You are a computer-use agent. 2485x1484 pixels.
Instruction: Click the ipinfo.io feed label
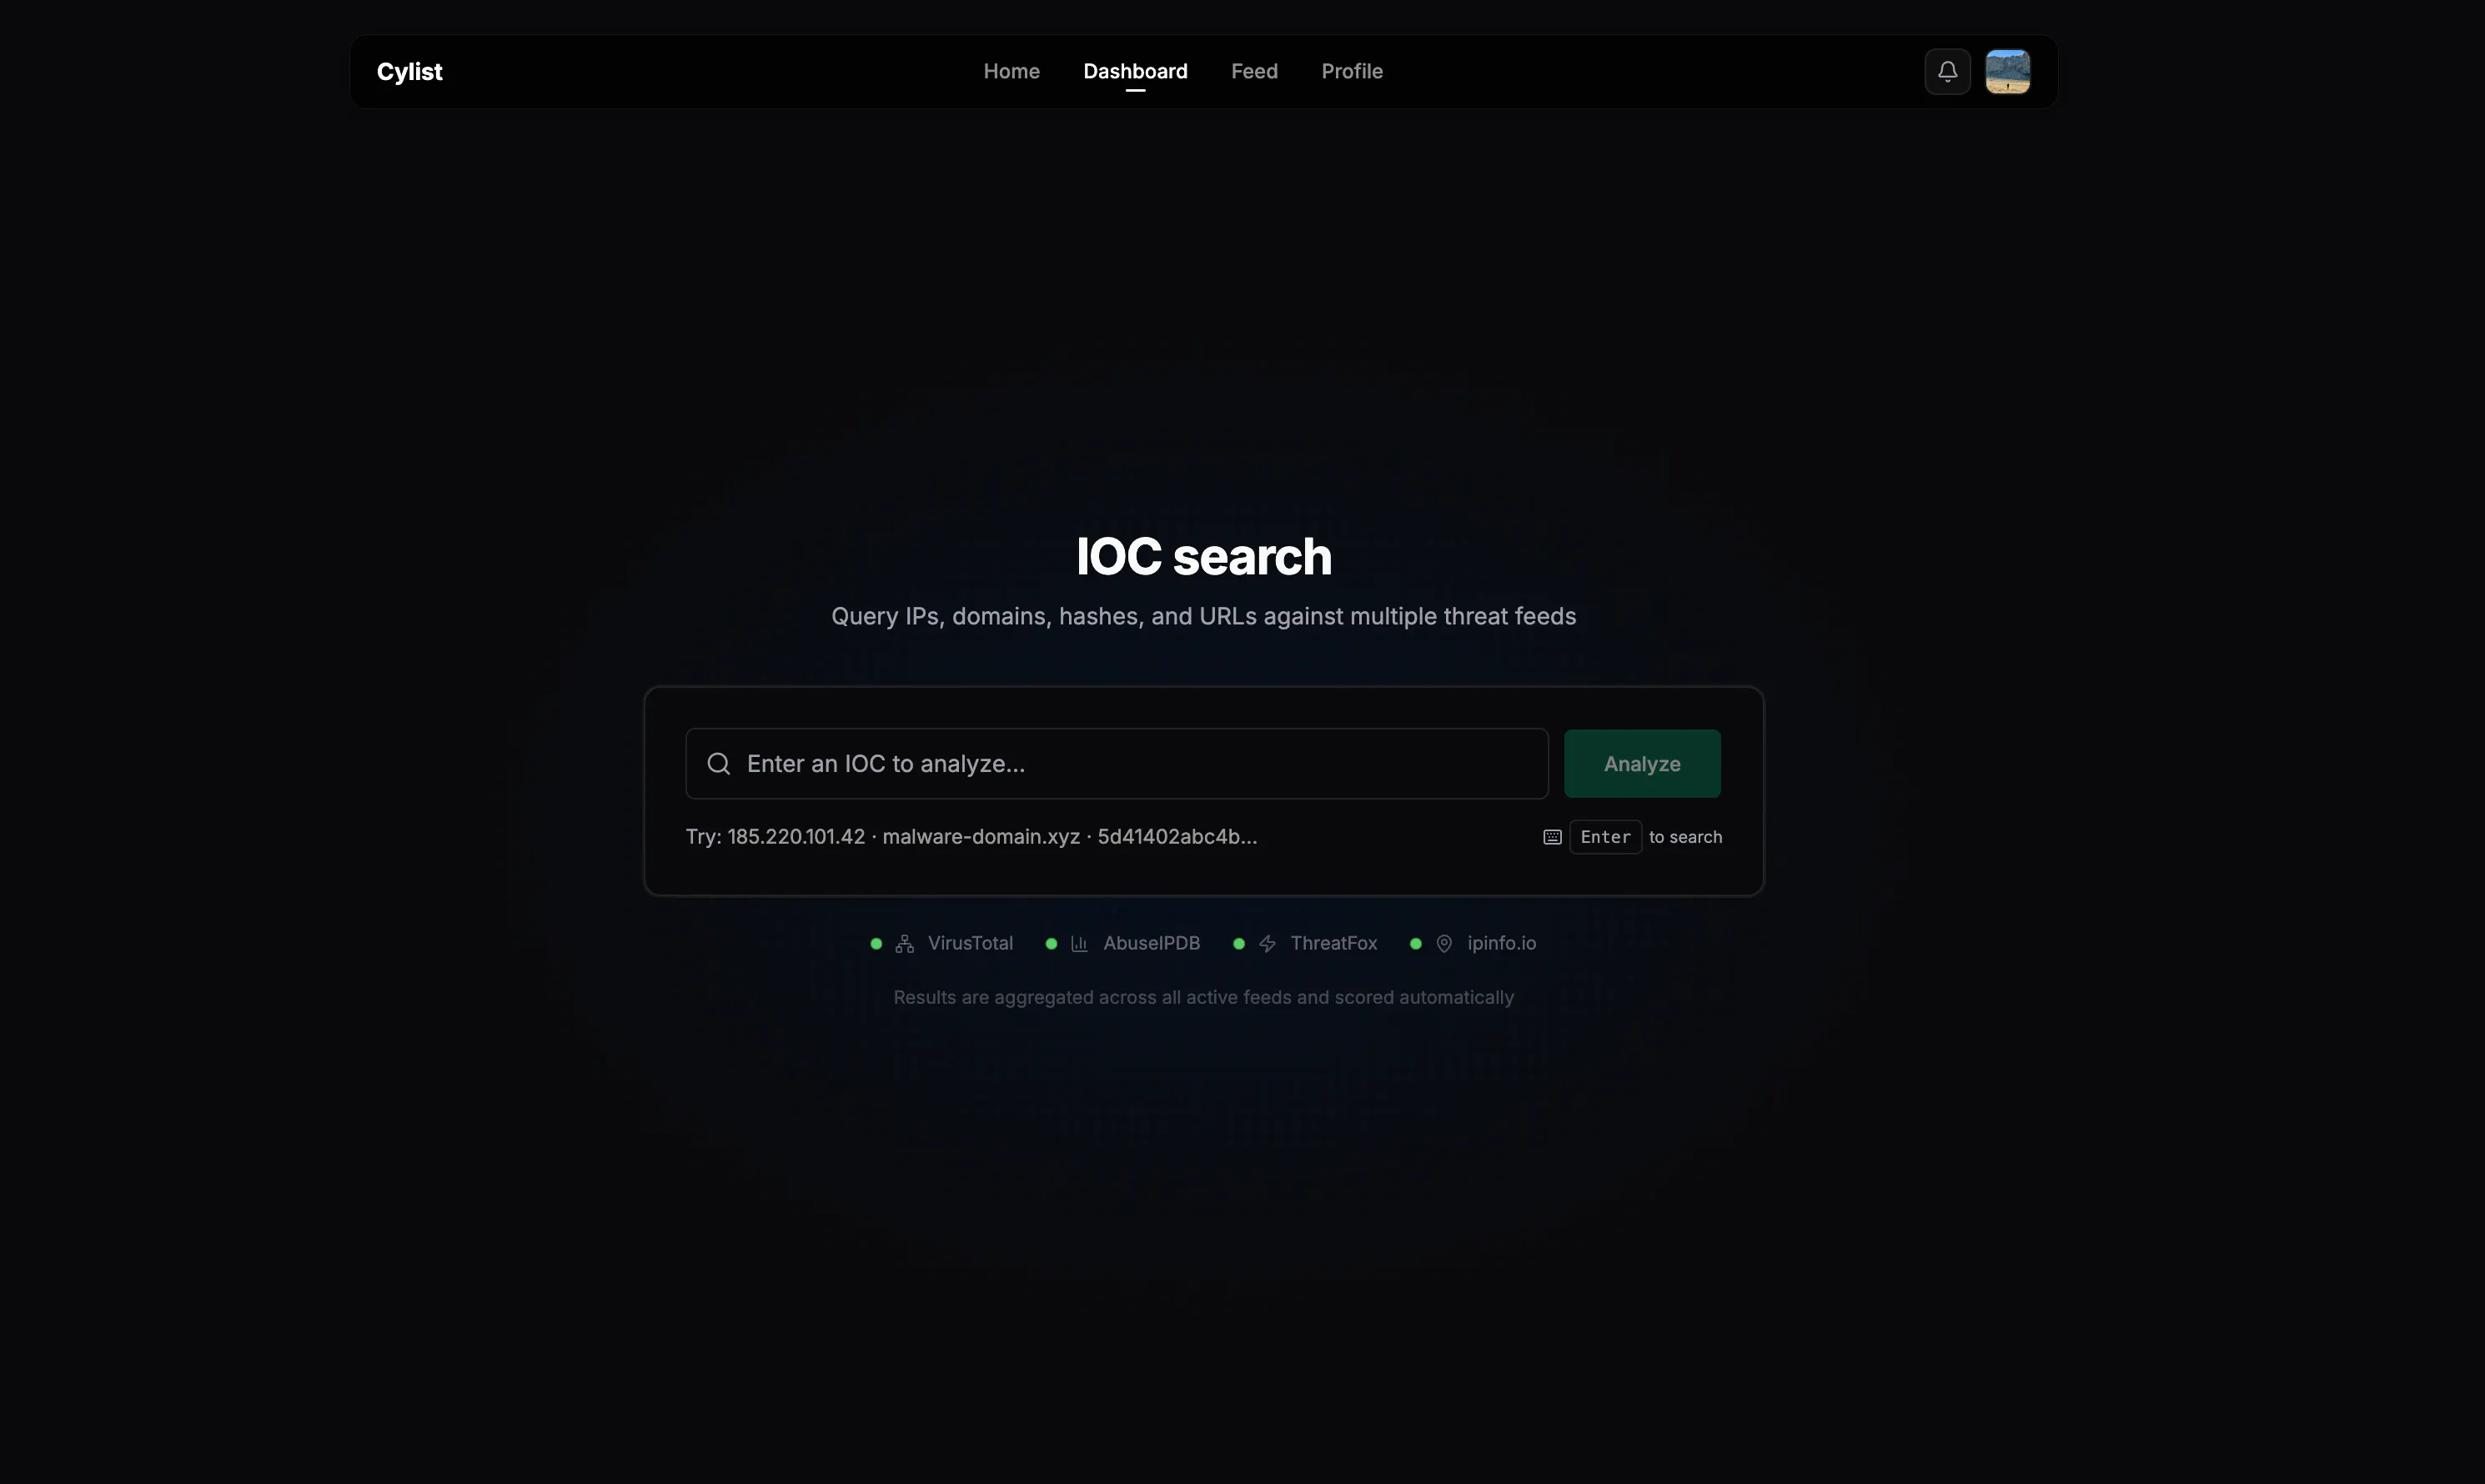(1501, 944)
